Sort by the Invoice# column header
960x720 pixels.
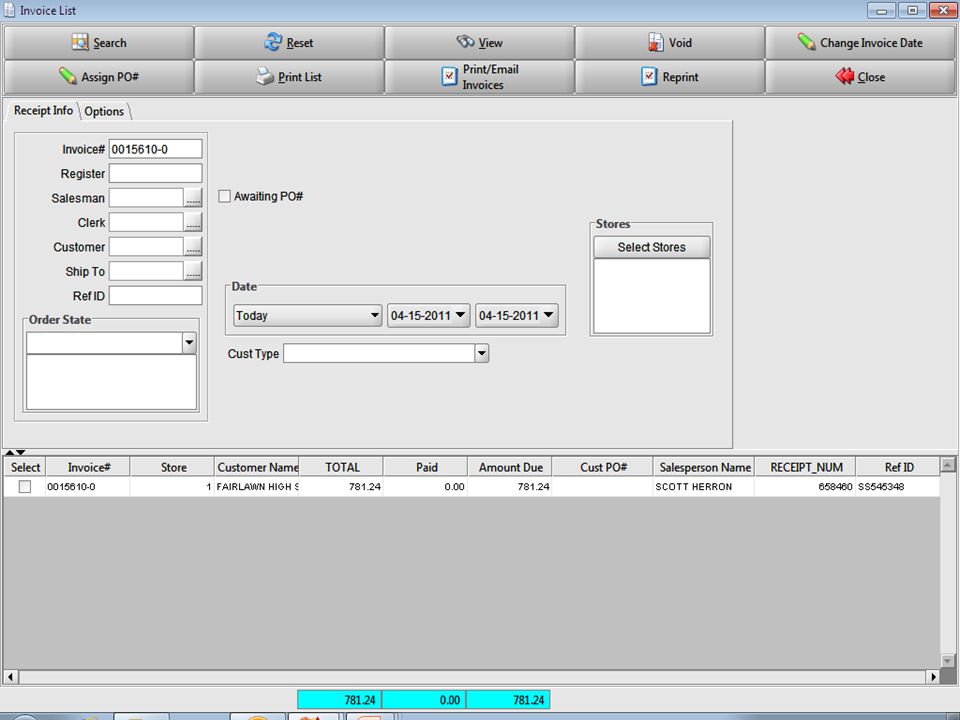(88, 467)
